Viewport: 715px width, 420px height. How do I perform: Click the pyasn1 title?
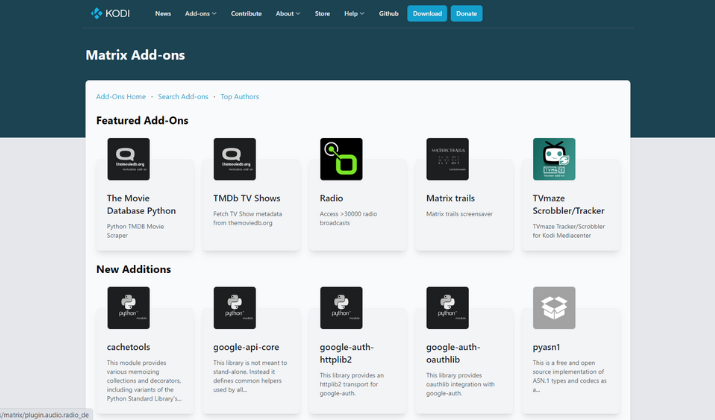point(546,347)
